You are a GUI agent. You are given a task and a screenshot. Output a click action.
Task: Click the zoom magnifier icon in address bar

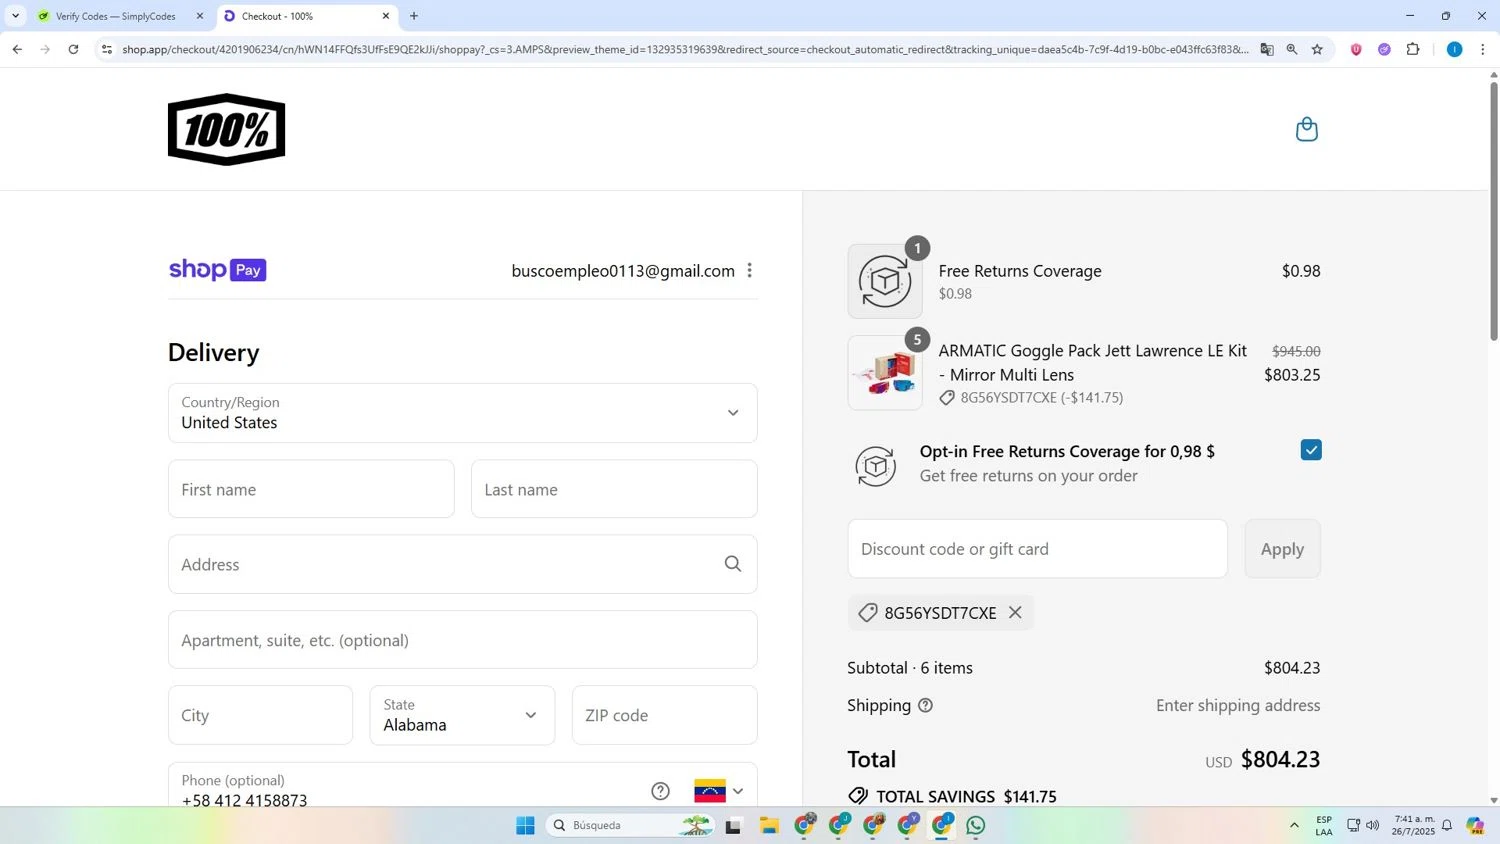[x=1292, y=49]
